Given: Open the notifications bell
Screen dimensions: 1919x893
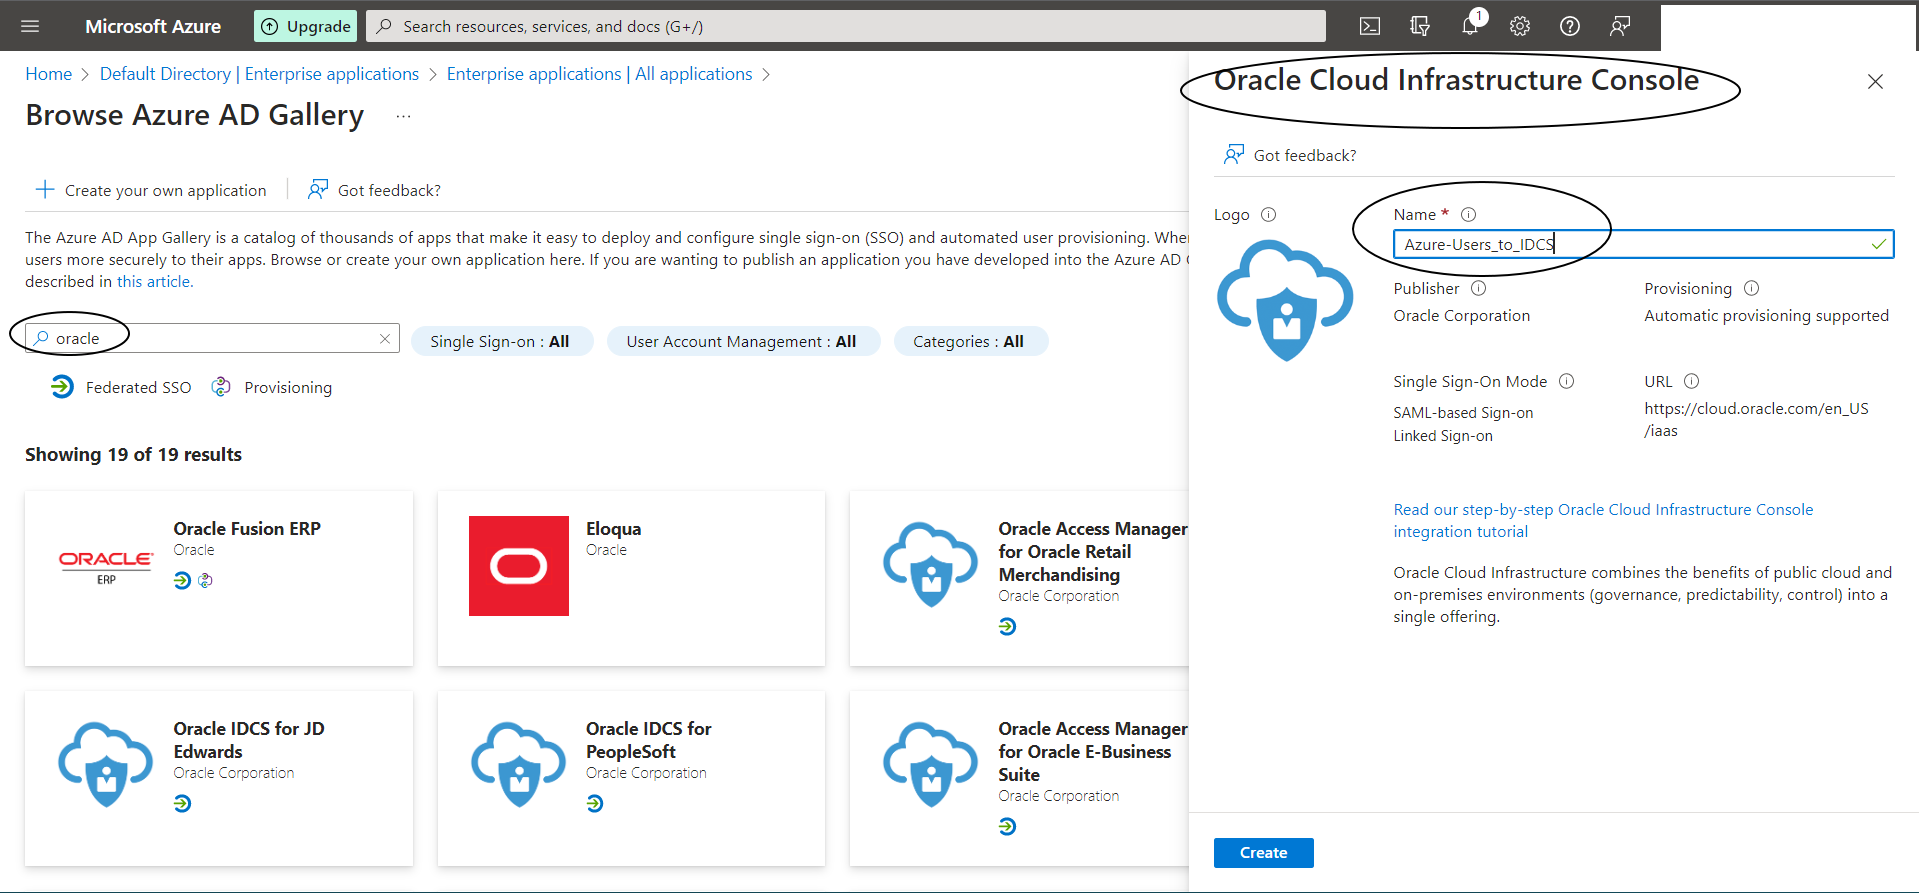Looking at the screenshot, I should [1470, 26].
